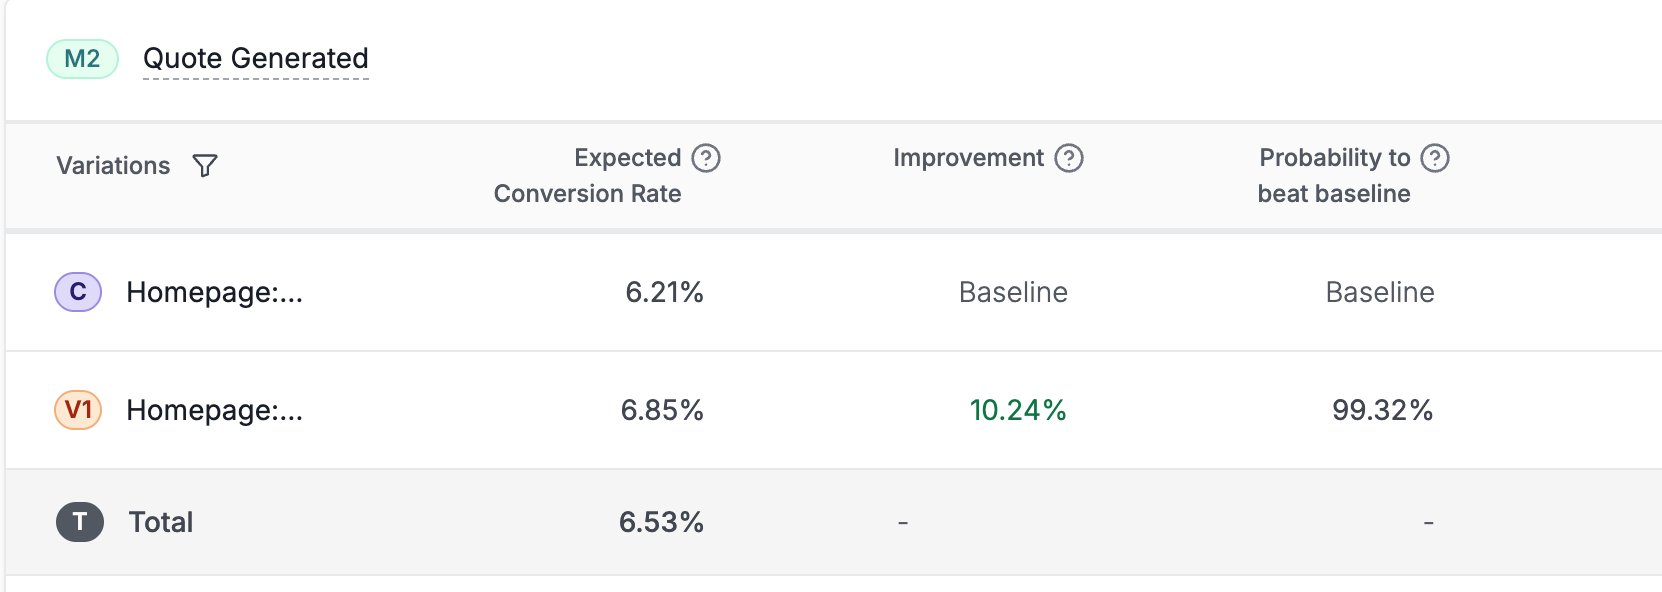
Task: Open the Variations filter funnel icon
Action: tap(205, 166)
